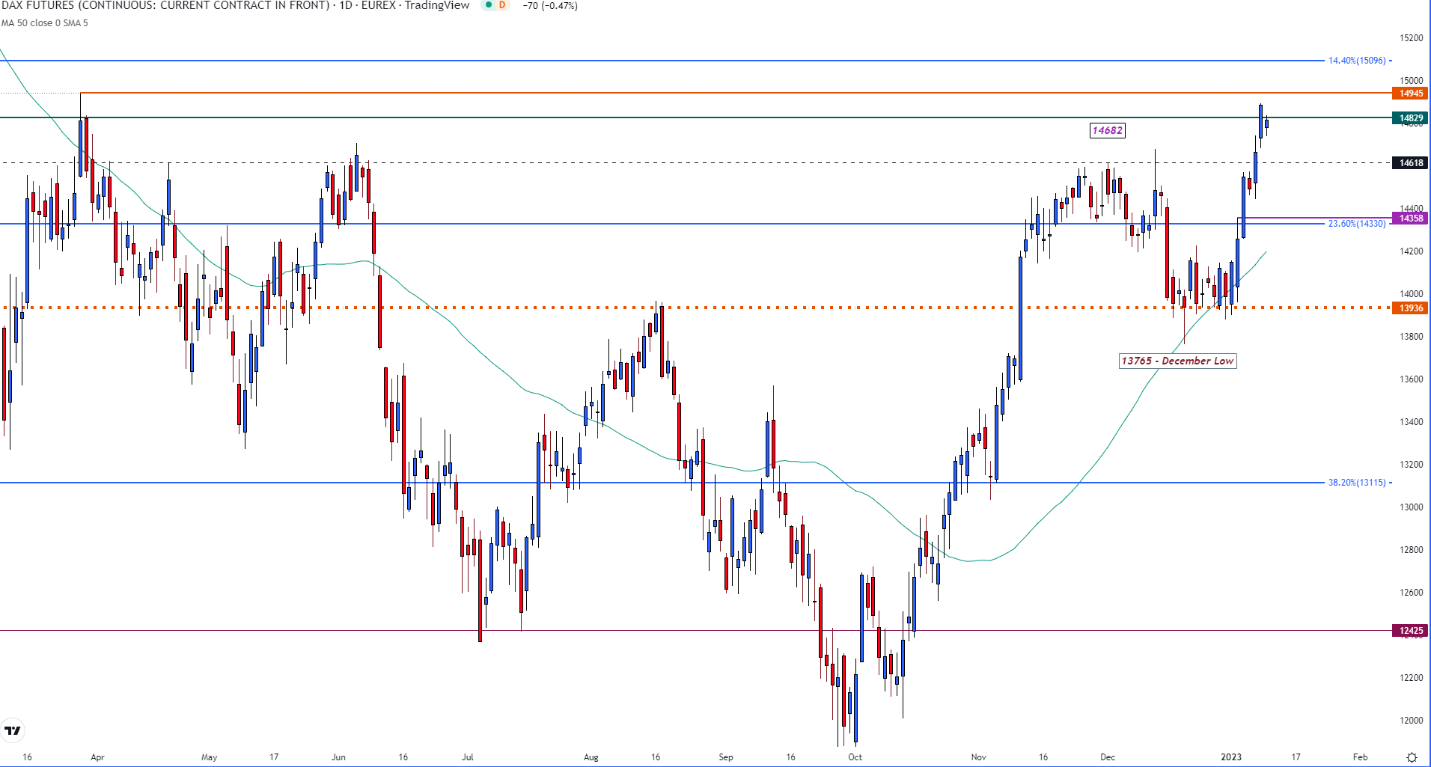Screen dimensions: 1431x767
Task: Click Apr on the time axis
Action: (96, 757)
